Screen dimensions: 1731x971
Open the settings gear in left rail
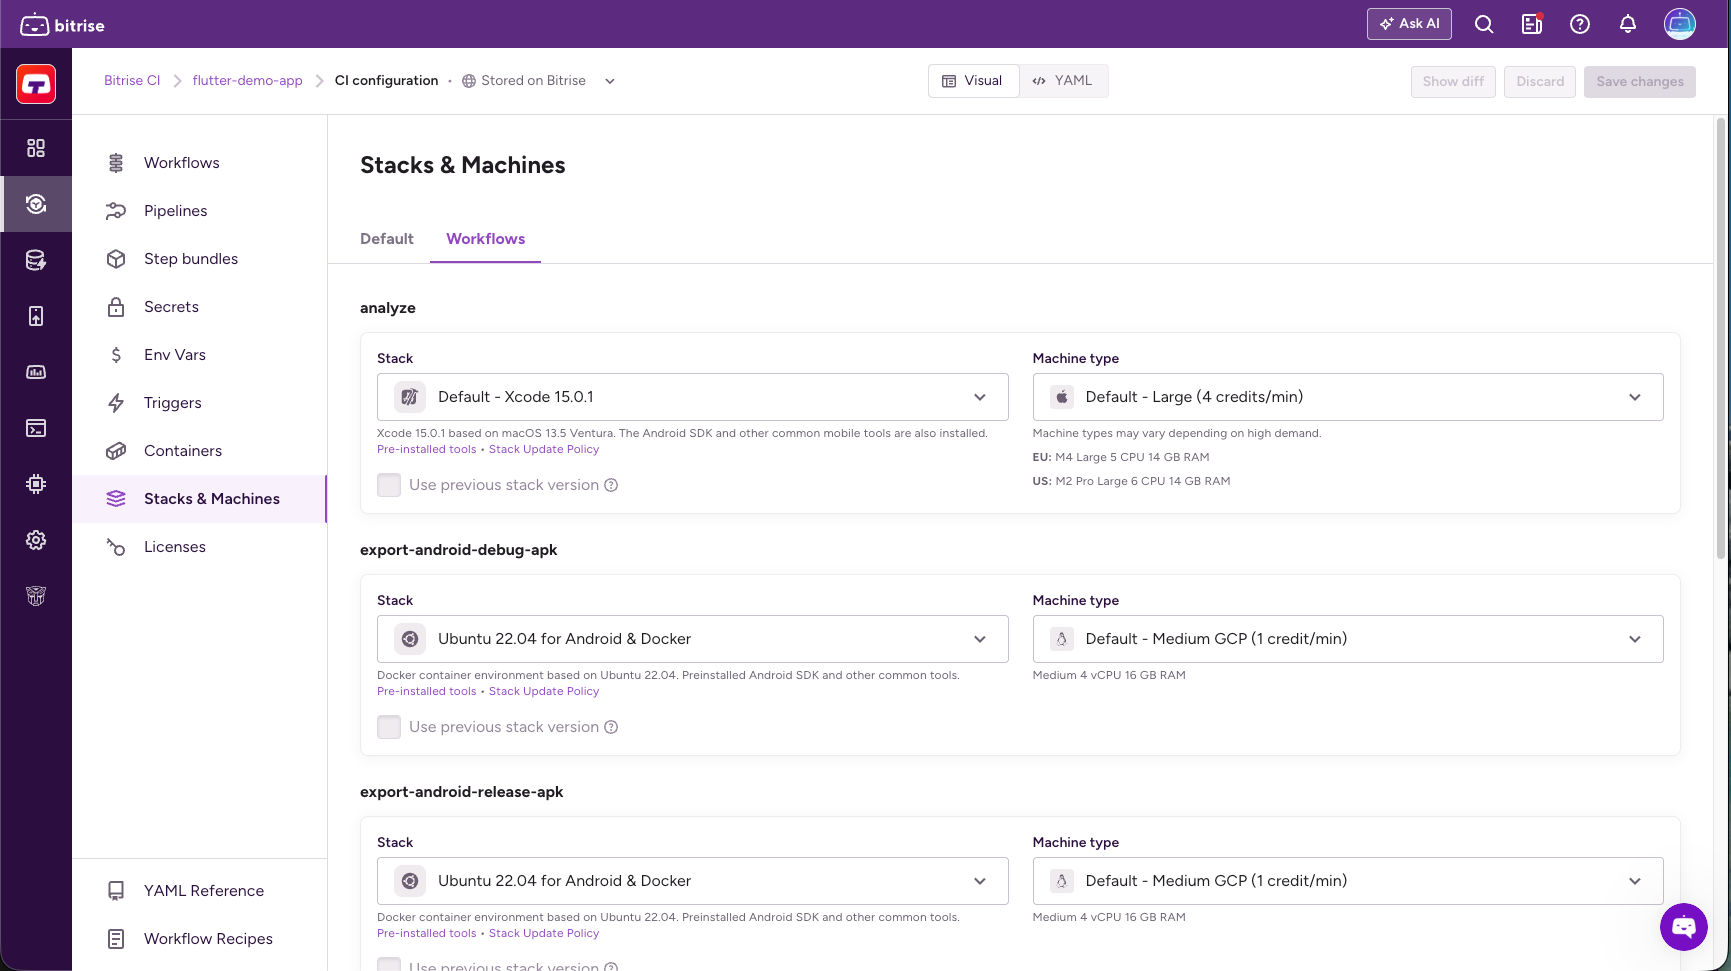(x=36, y=540)
